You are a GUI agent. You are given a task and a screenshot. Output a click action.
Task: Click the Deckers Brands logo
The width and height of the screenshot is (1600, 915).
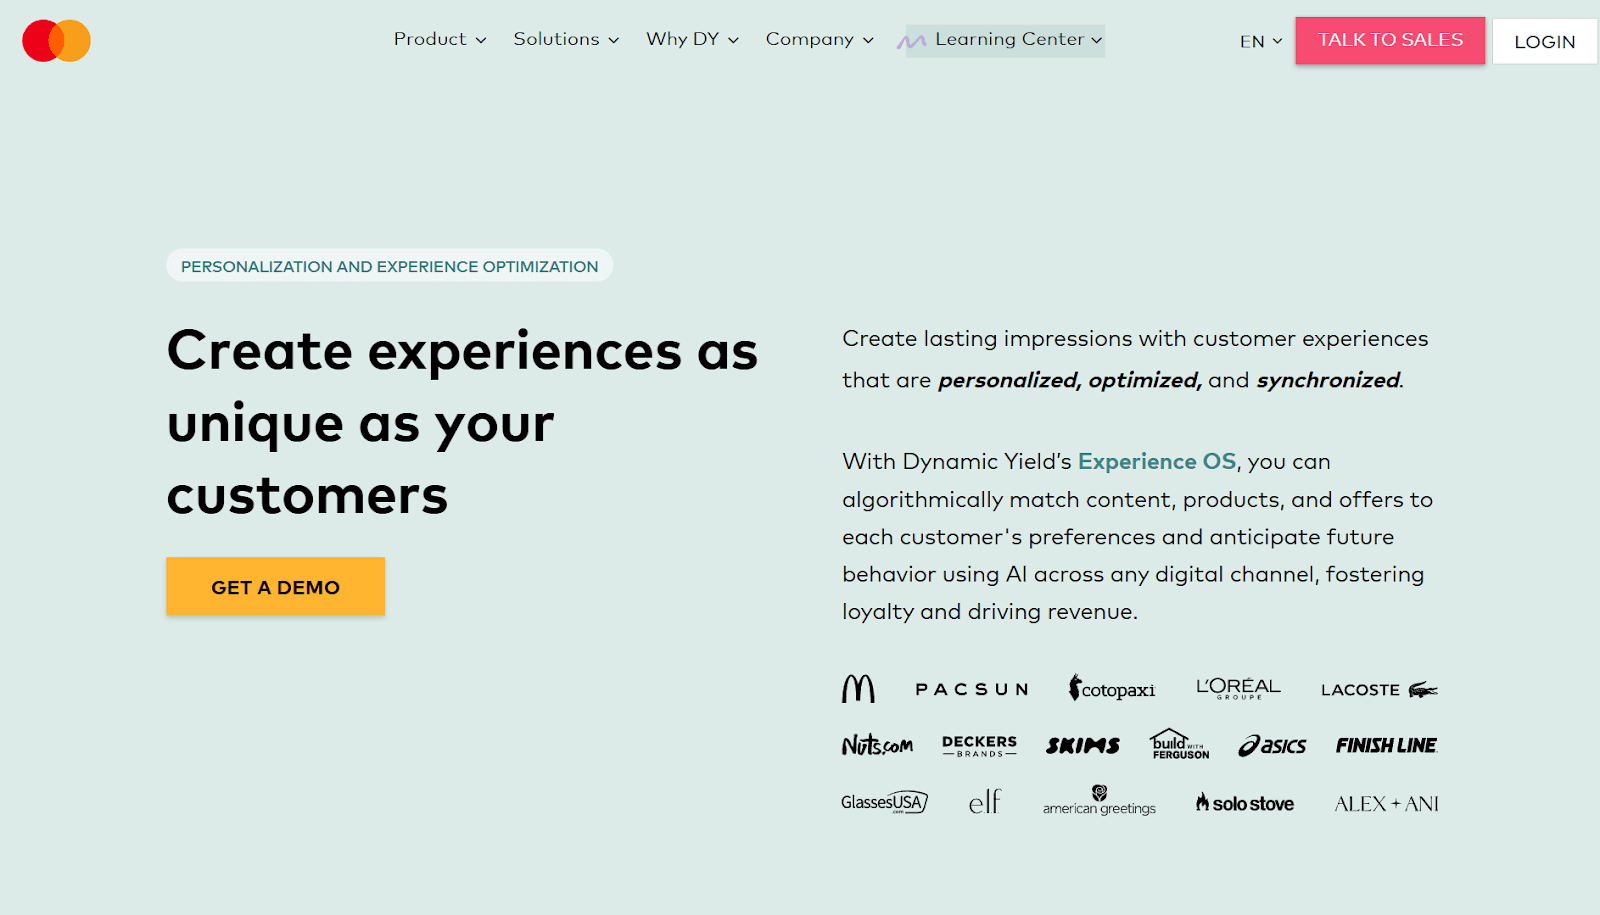pos(979,746)
